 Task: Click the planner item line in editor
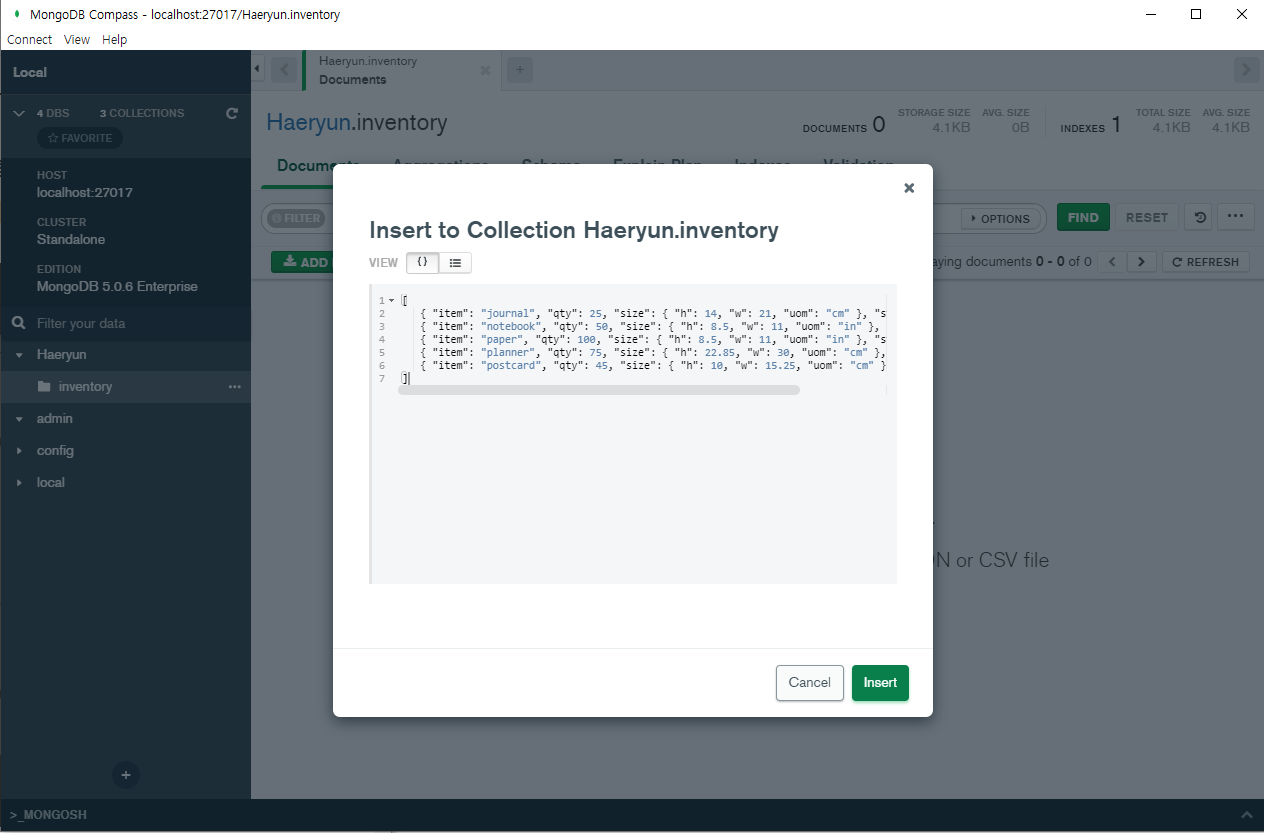[x=642, y=352]
